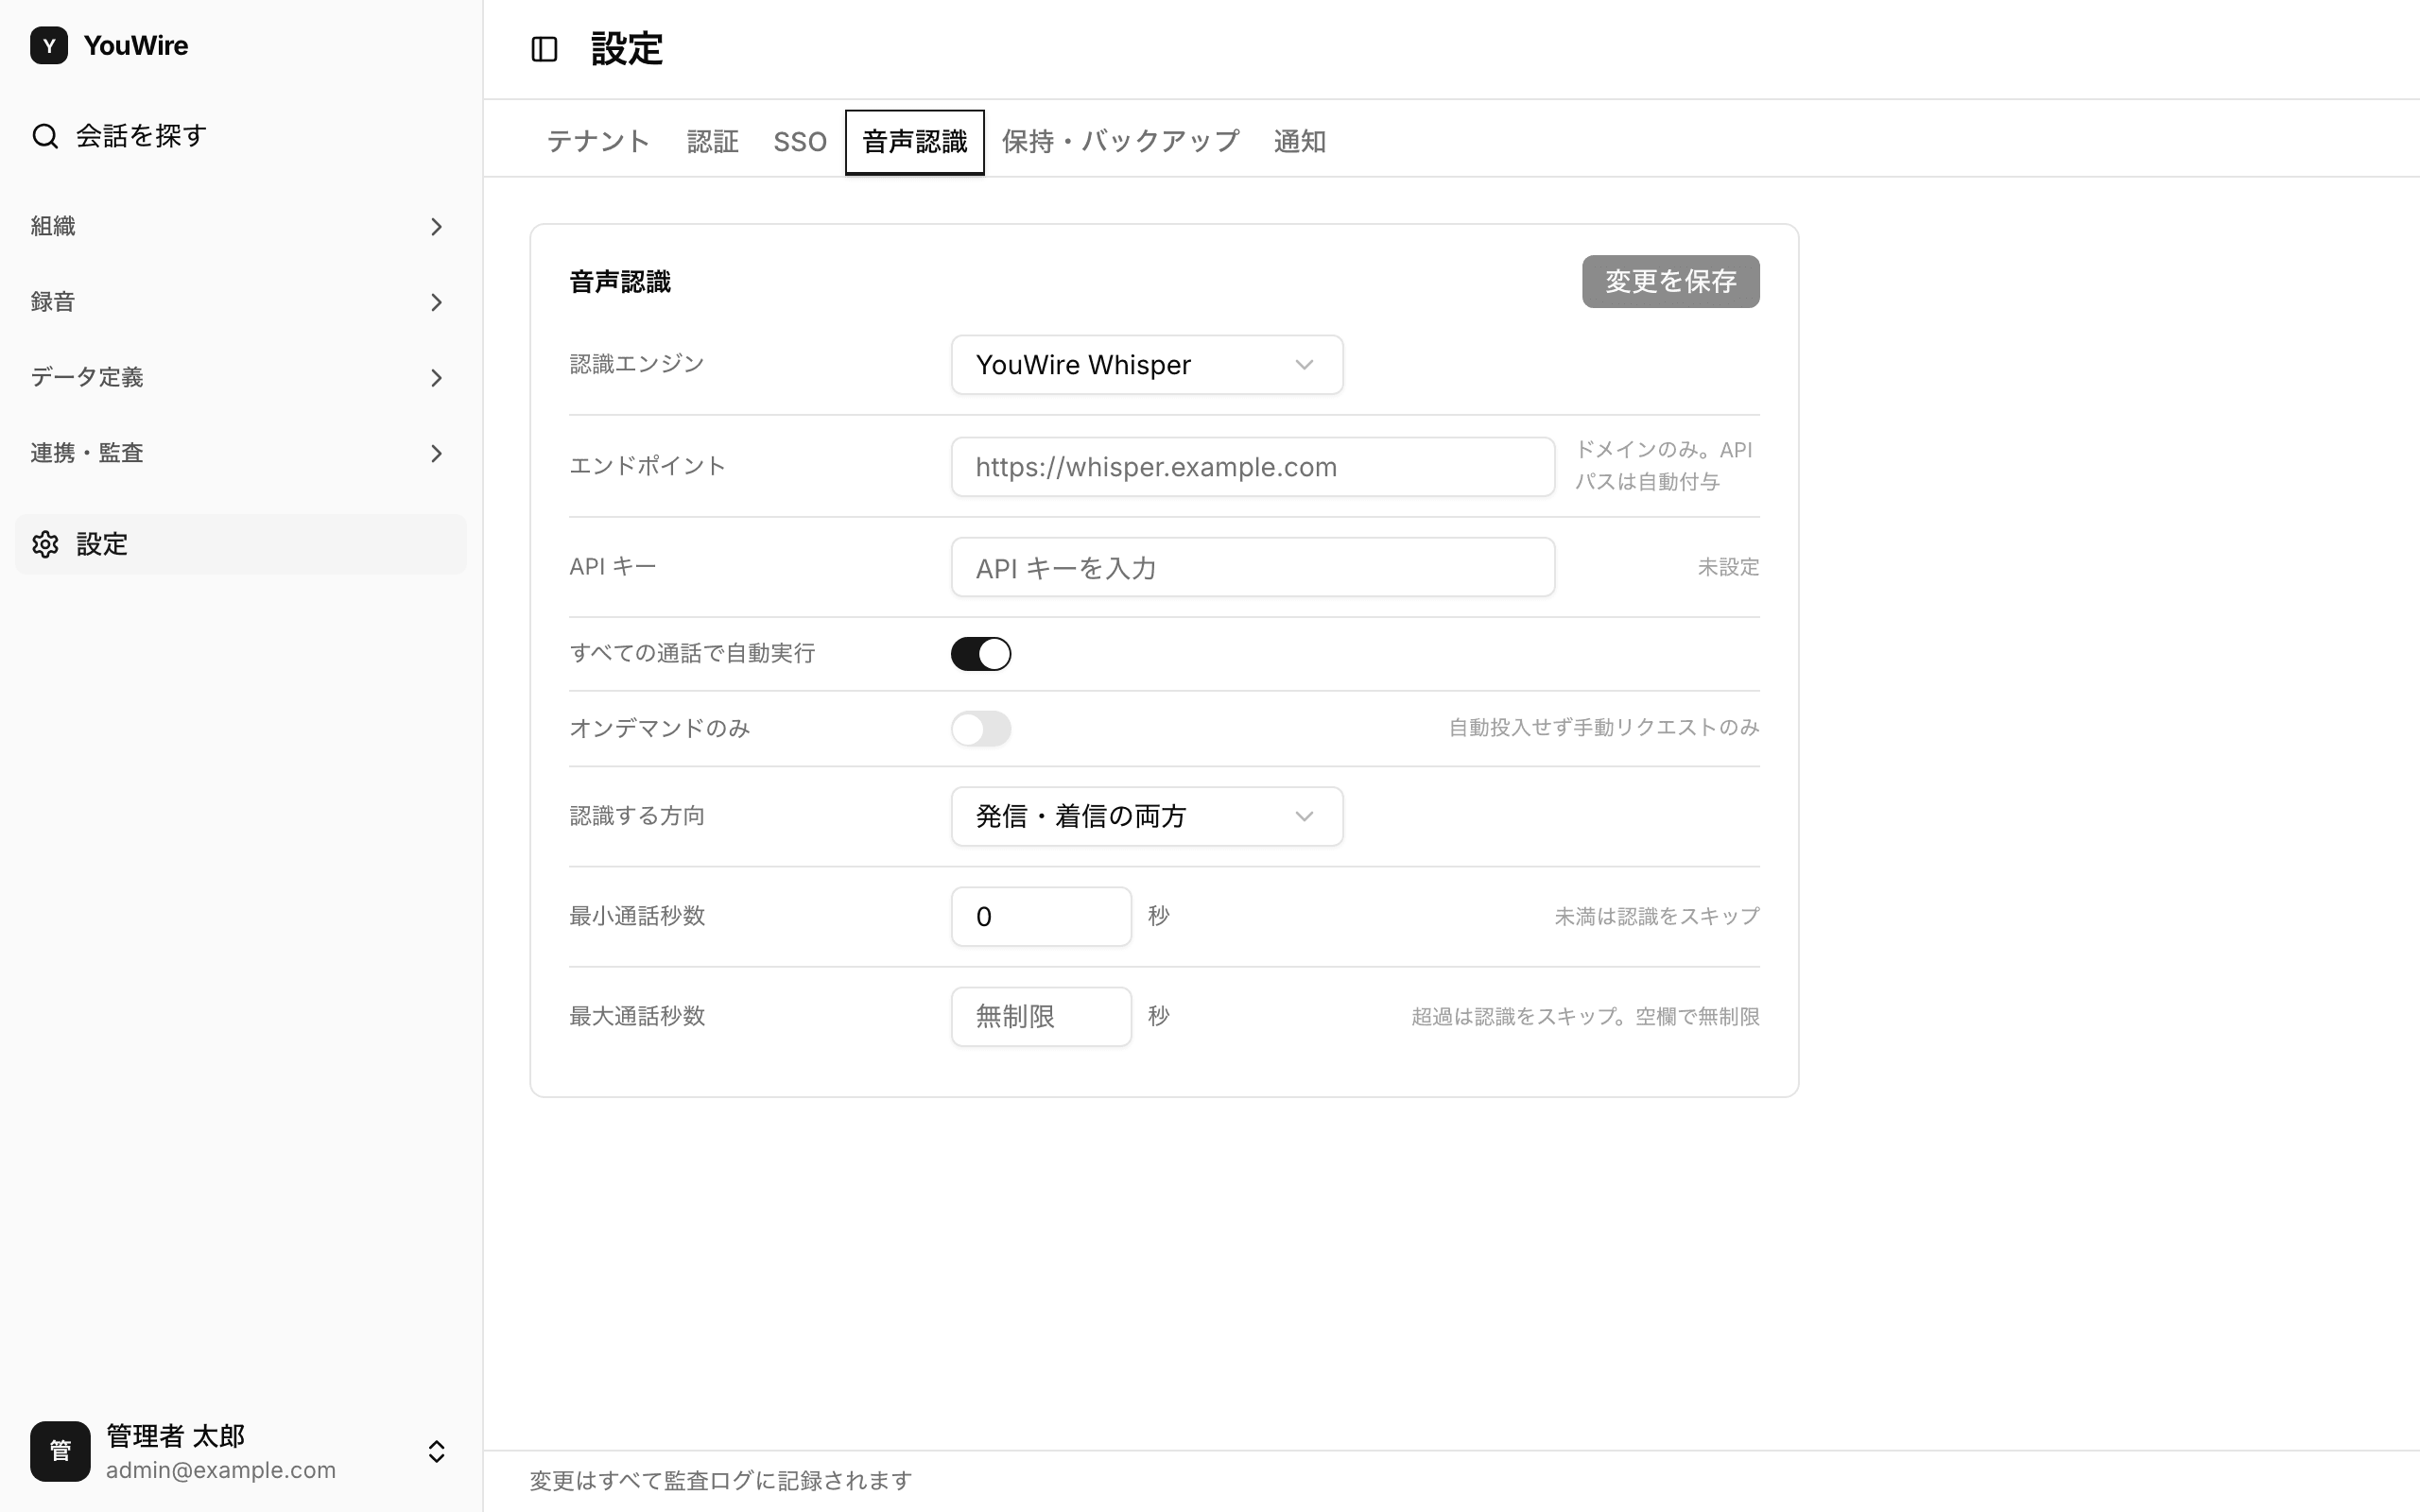
Task: Click the 未満は認識をスキップ hint
Action: [x=1657, y=916]
